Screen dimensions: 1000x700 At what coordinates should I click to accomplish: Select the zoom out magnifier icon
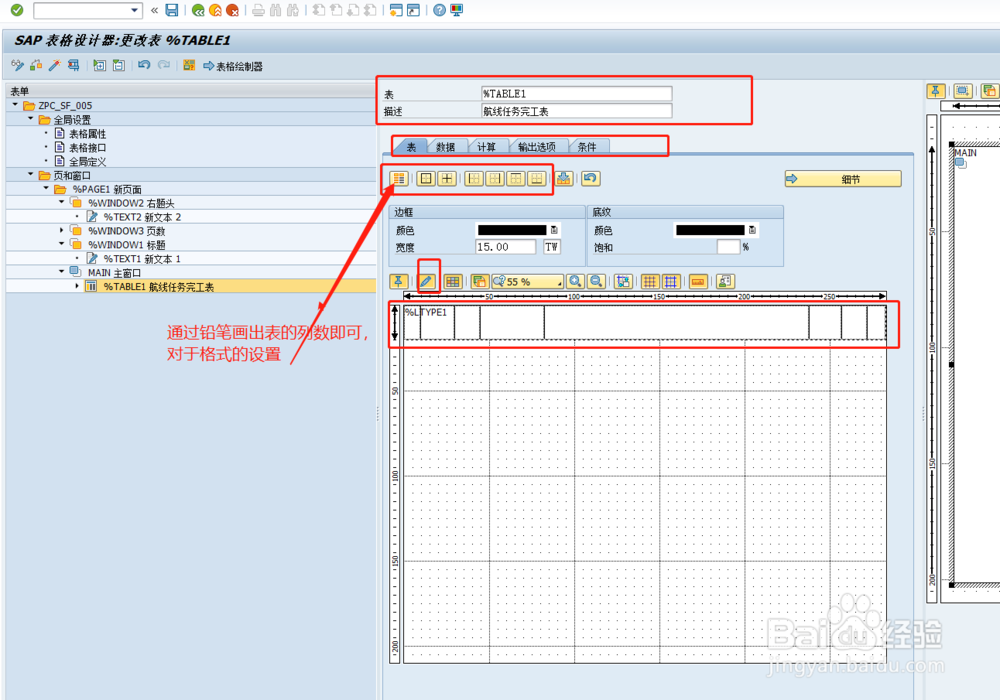[x=596, y=281]
